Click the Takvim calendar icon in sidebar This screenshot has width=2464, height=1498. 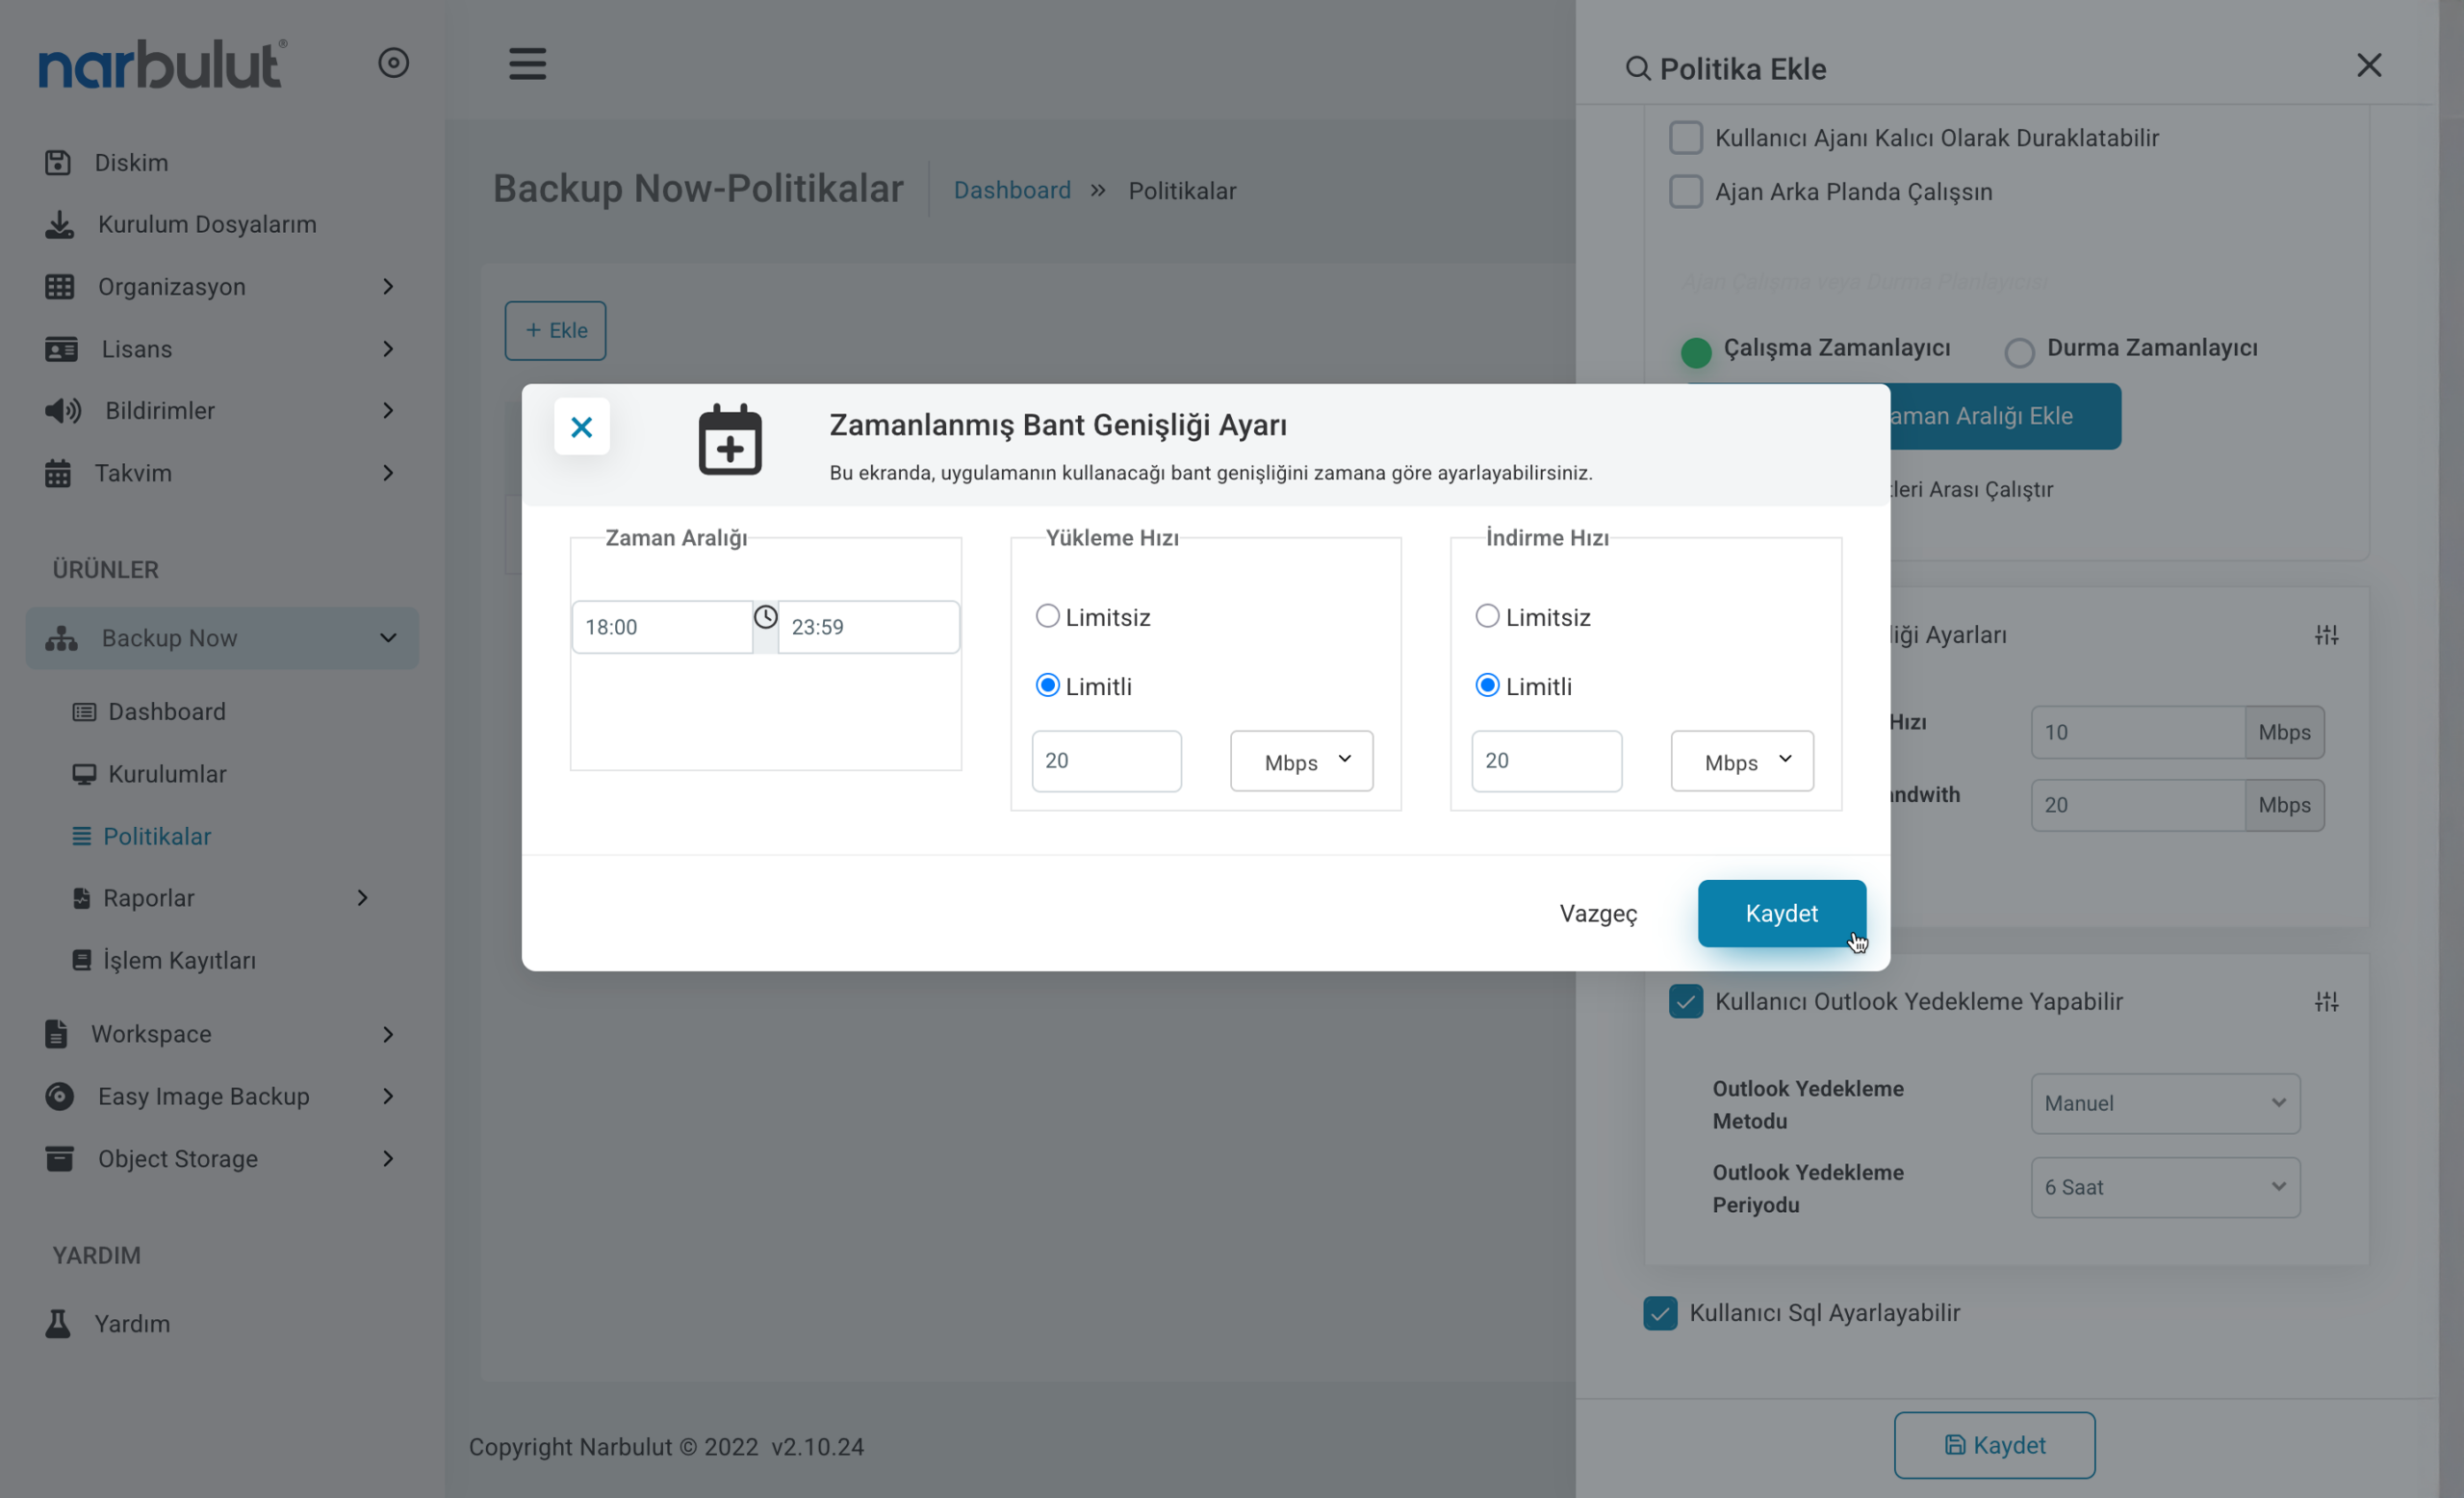pyautogui.click(x=58, y=473)
